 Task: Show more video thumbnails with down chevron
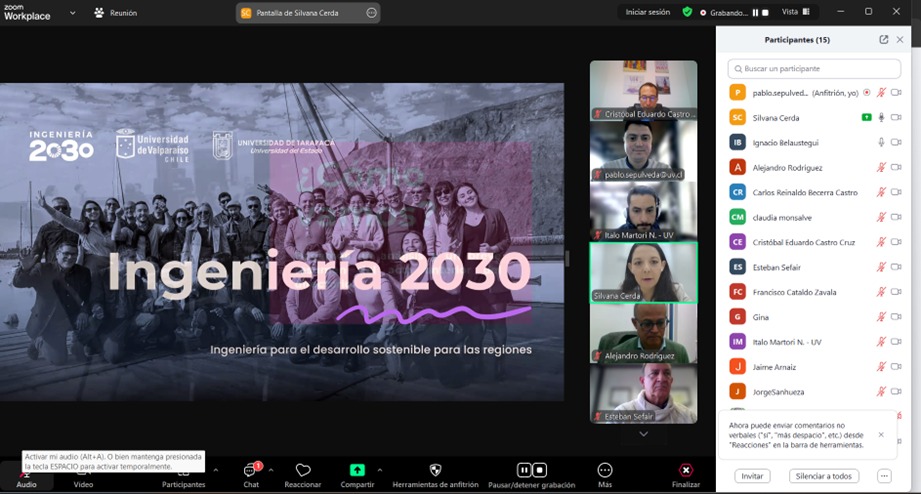coord(644,434)
